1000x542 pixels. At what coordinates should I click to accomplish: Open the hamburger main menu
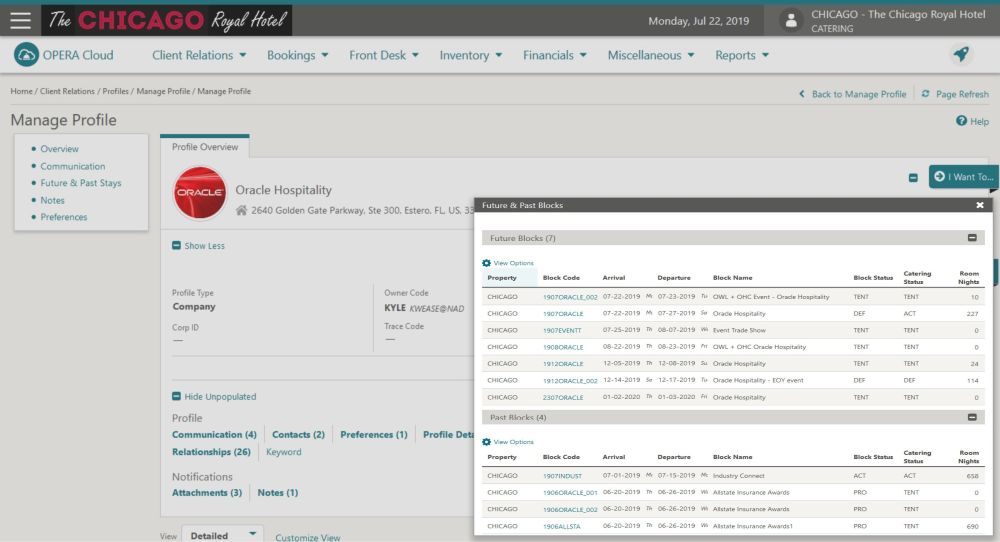20,20
